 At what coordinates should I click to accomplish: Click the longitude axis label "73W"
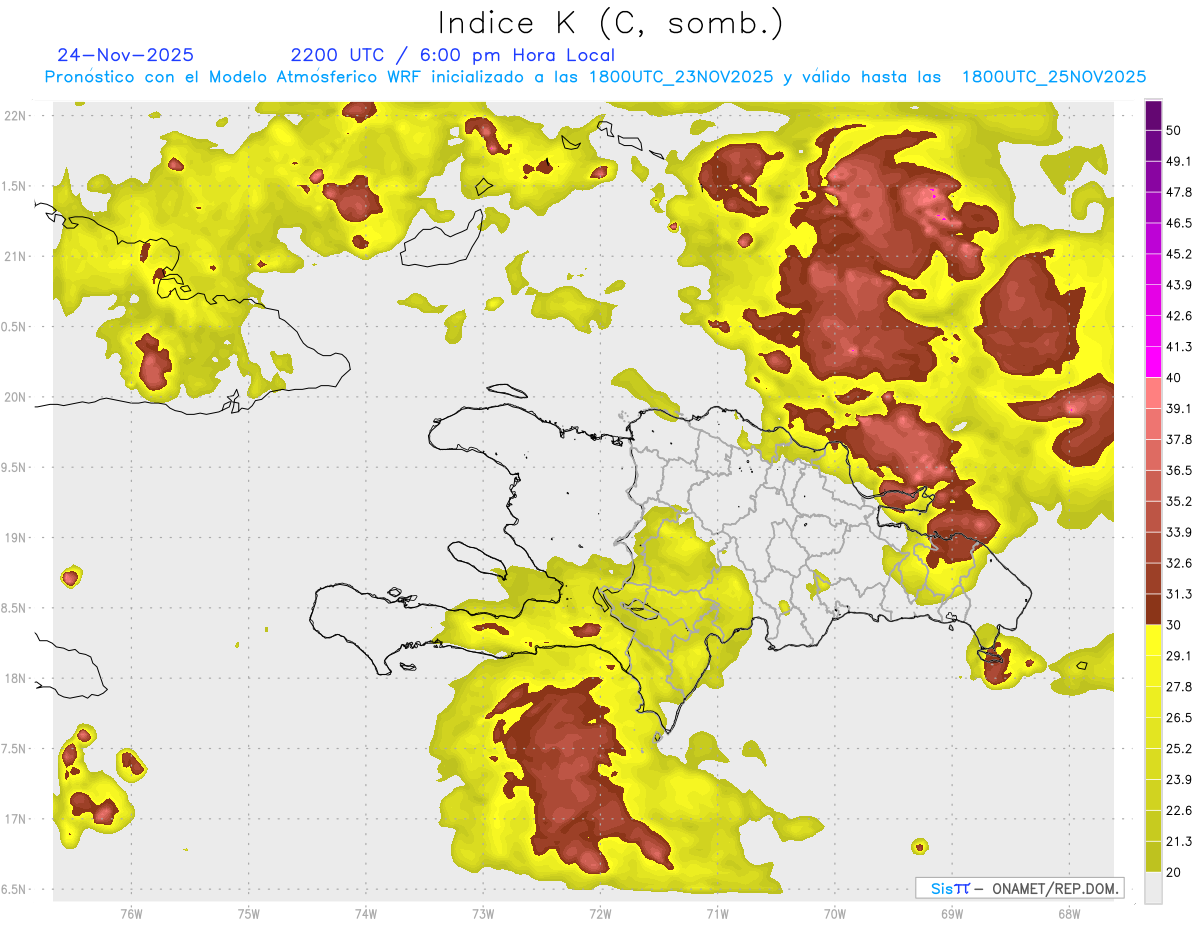point(483,913)
